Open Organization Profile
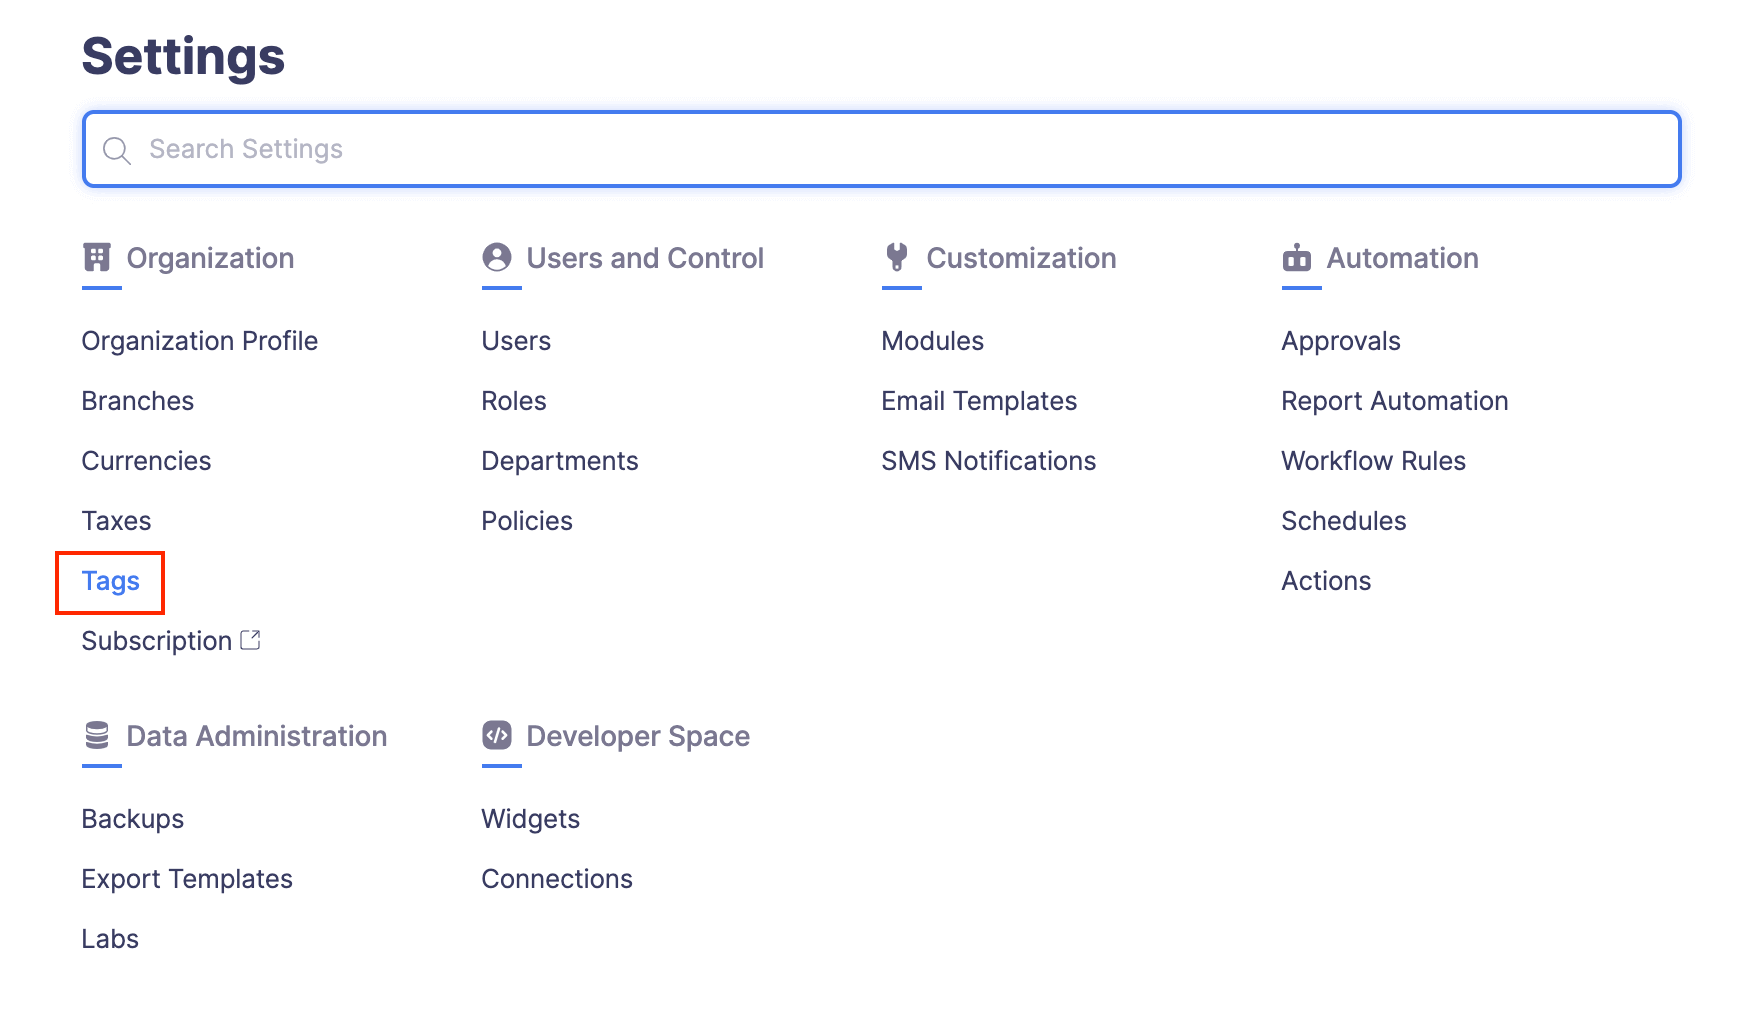The width and height of the screenshot is (1756, 1012). [200, 340]
